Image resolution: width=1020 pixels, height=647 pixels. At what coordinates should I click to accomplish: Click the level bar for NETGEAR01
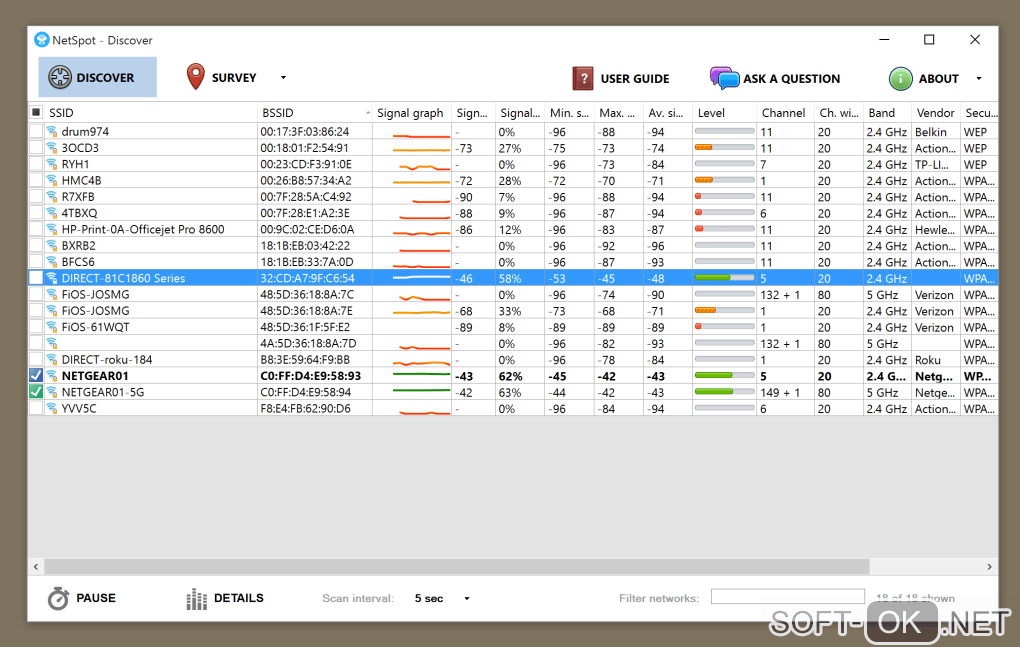(724, 375)
